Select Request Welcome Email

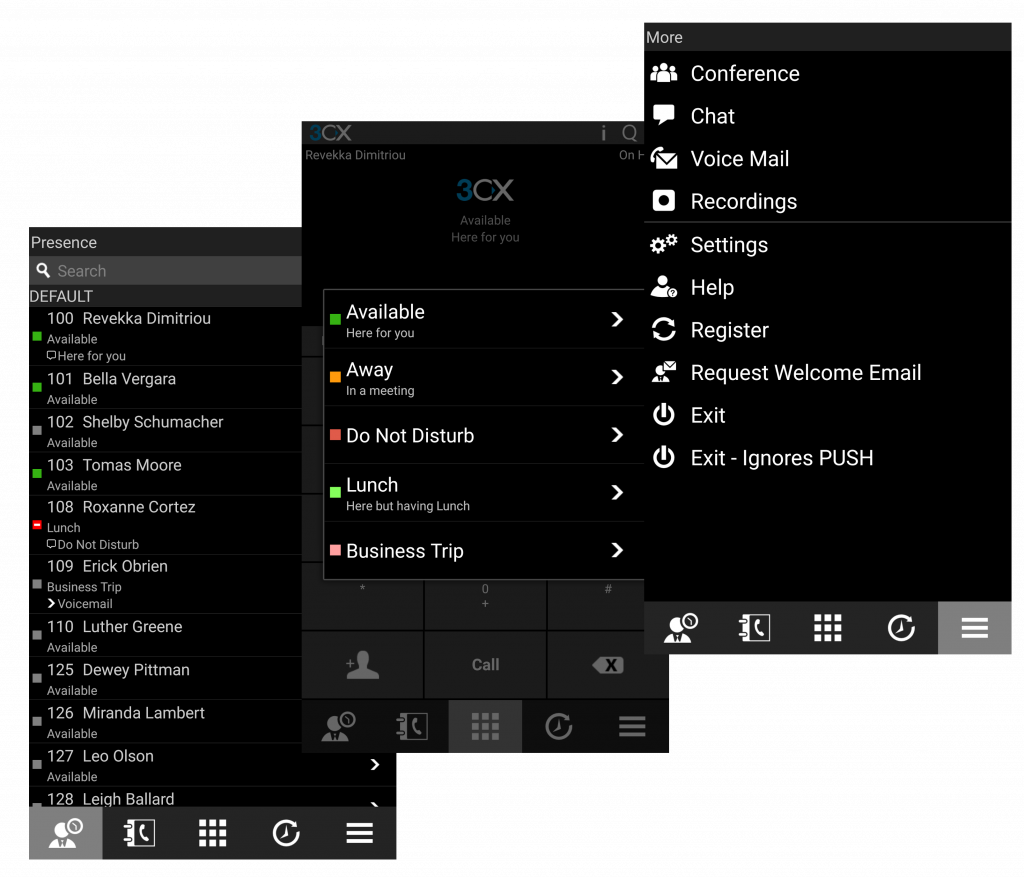point(827,372)
